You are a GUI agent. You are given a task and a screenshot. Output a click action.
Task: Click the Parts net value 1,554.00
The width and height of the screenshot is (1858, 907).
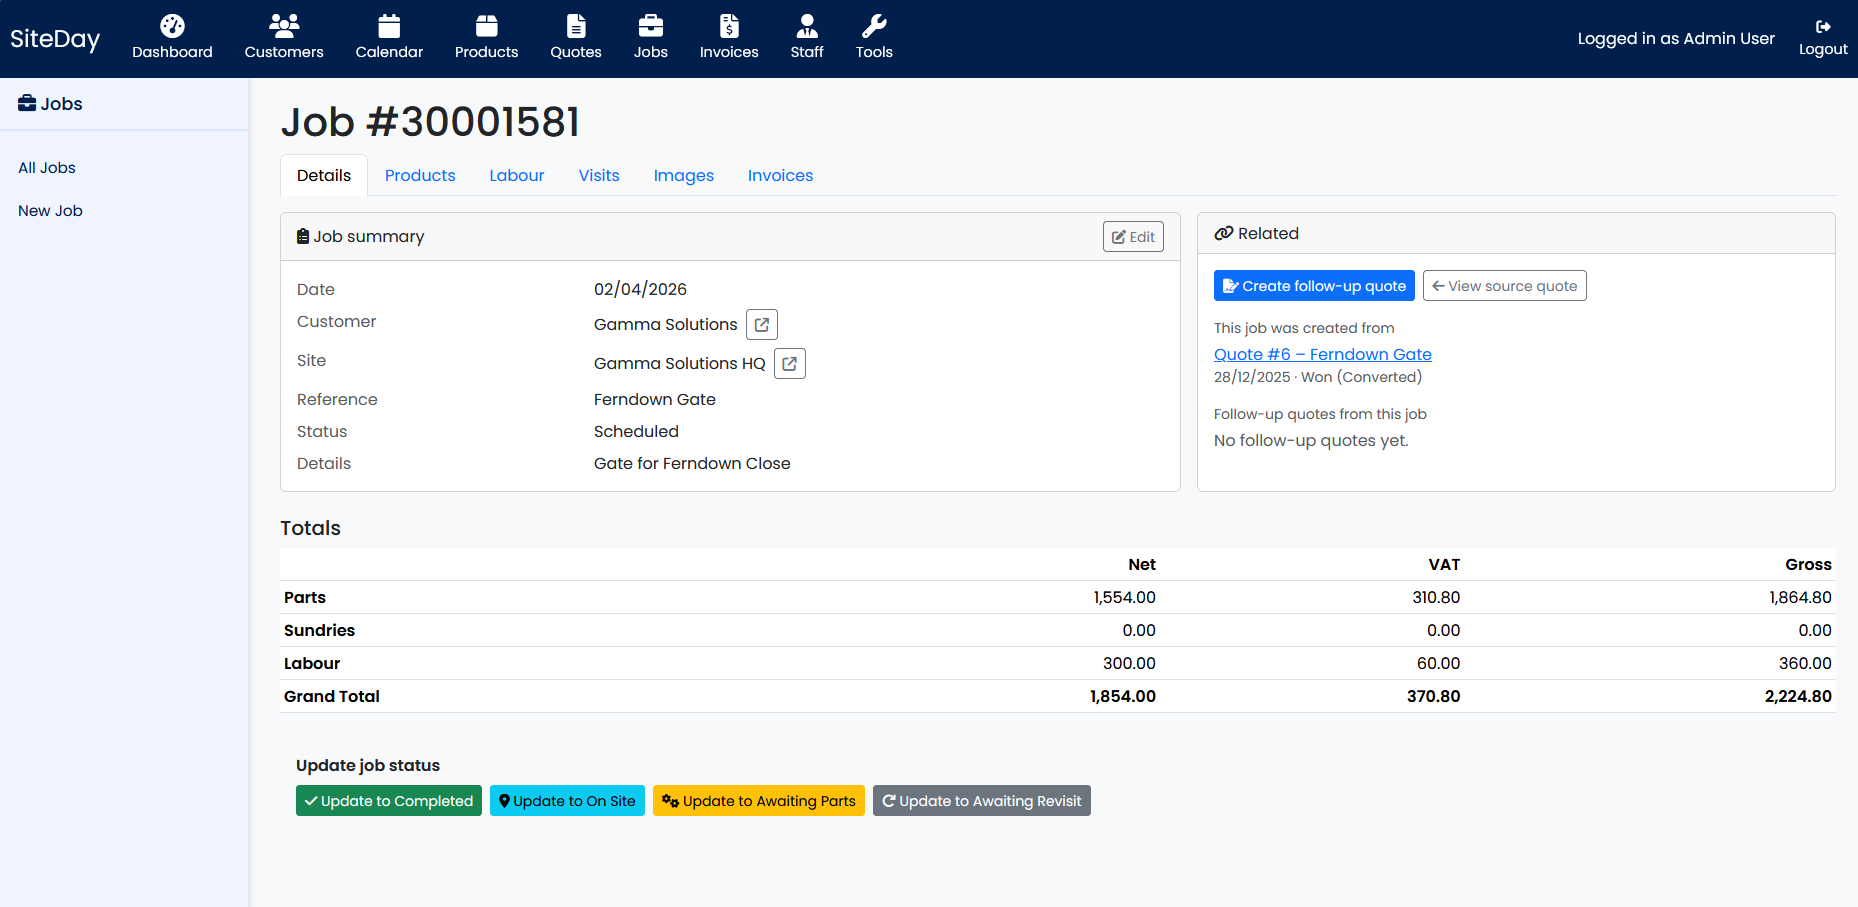point(1124,597)
